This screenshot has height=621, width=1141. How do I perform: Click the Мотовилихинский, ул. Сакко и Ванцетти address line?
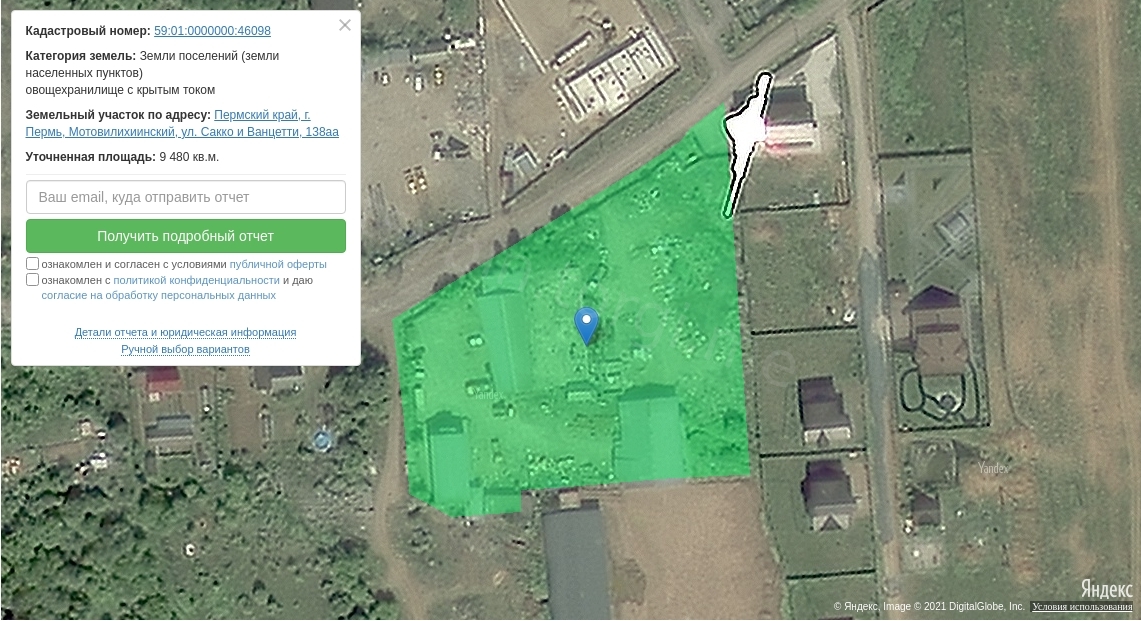coord(182,132)
